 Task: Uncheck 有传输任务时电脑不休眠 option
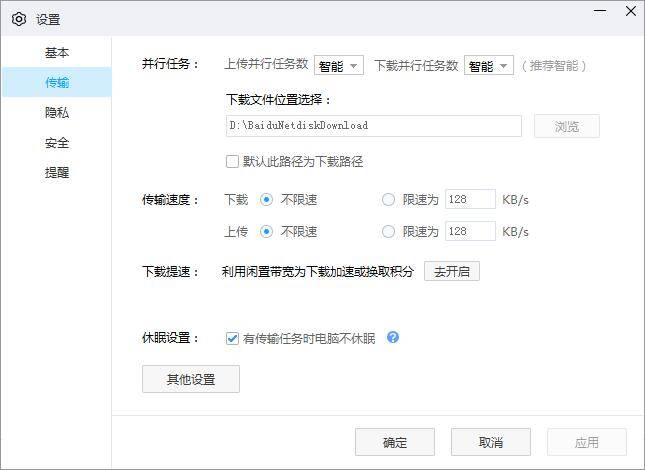click(x=233, y=338)
